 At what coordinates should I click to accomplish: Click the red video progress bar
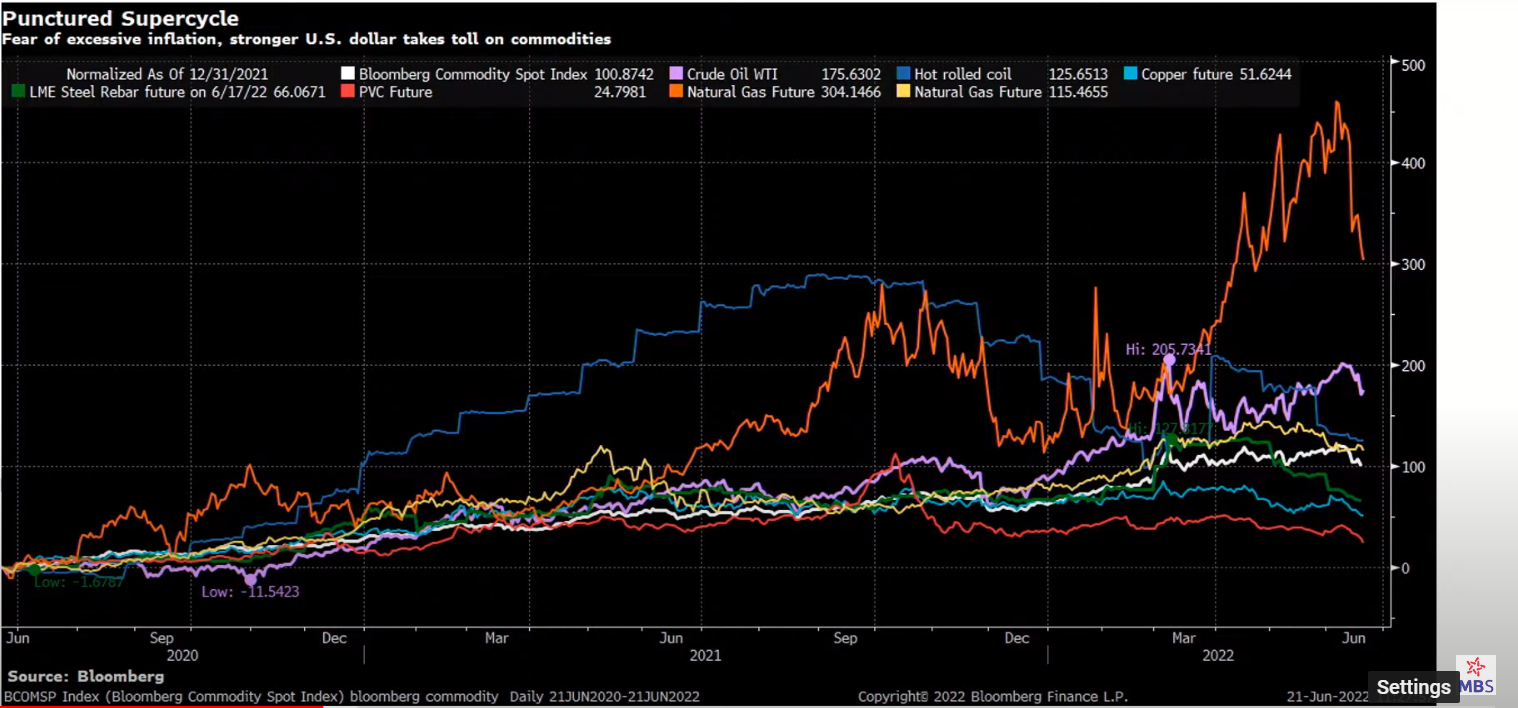[x=160, y=706]
